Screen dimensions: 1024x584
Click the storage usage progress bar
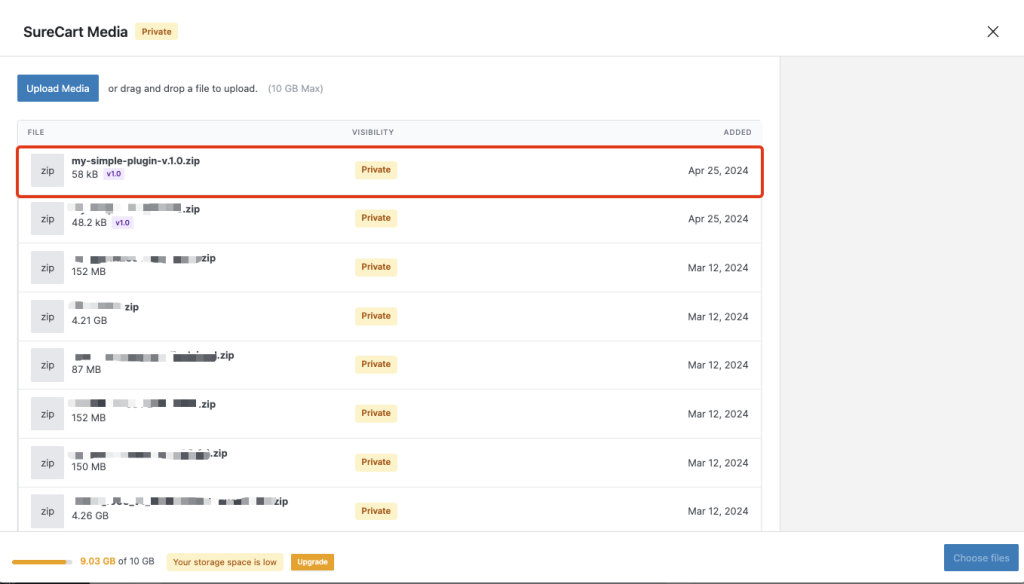click(x=41, y=562)
